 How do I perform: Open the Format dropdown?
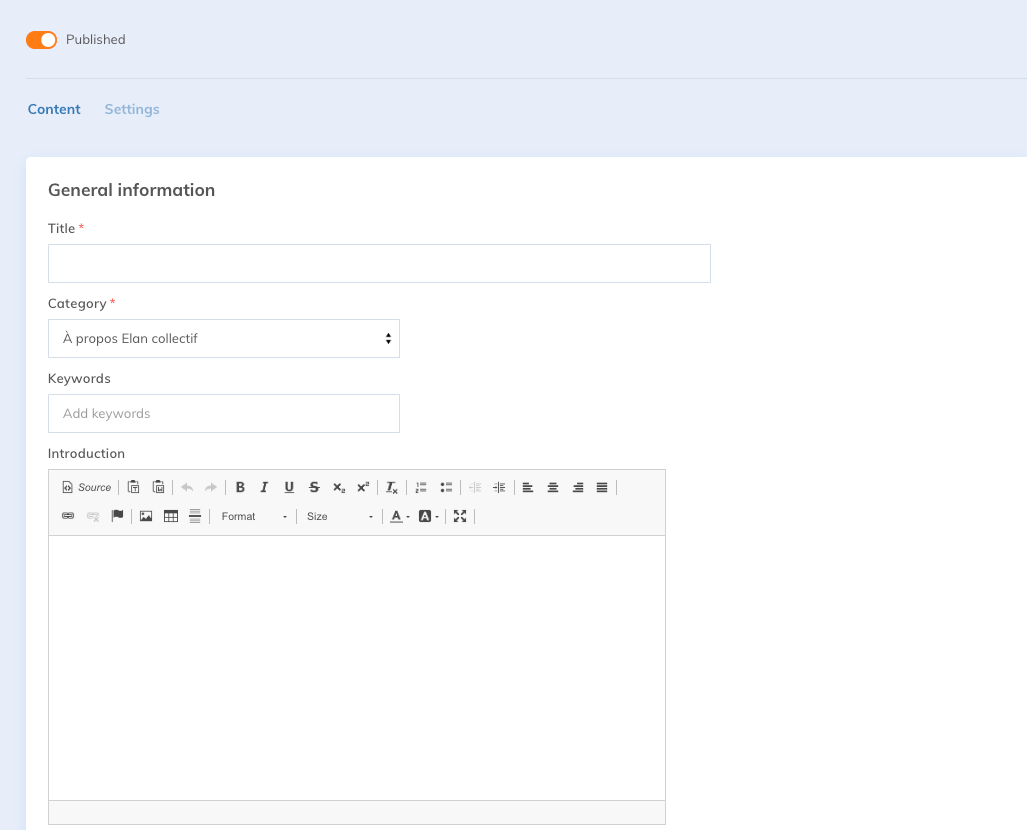(254, 516)
